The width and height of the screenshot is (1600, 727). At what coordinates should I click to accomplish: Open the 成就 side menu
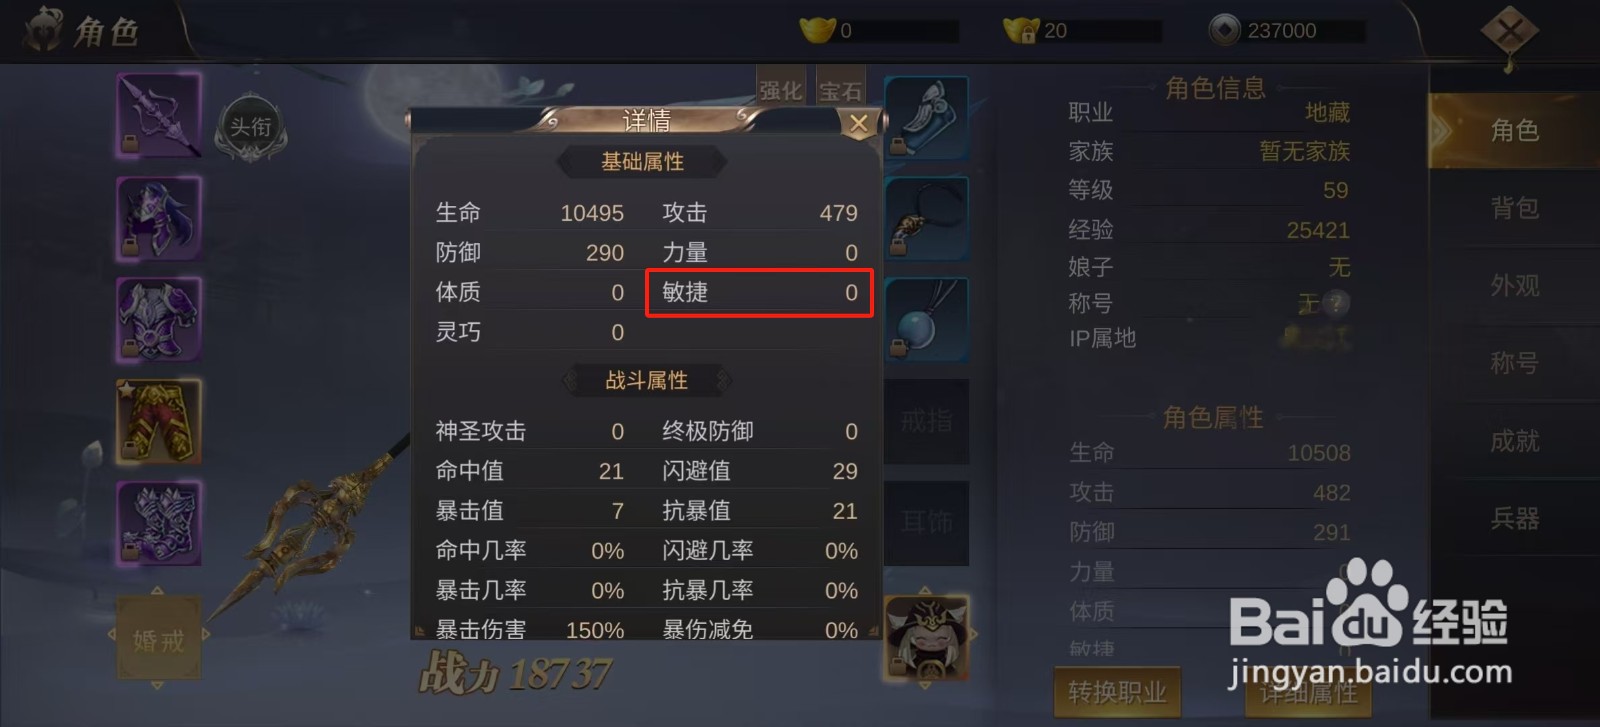point(1514,441)
